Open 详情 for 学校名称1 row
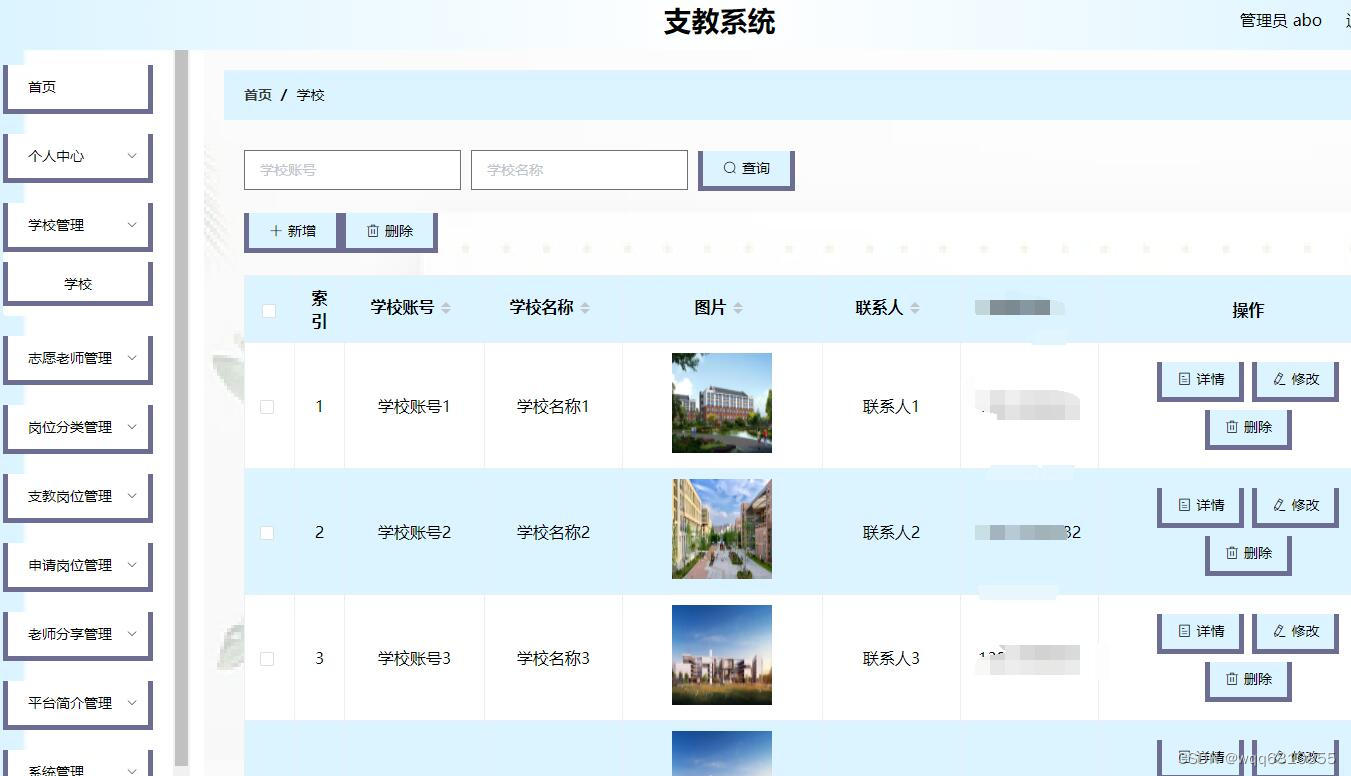 click(1200, 380)
